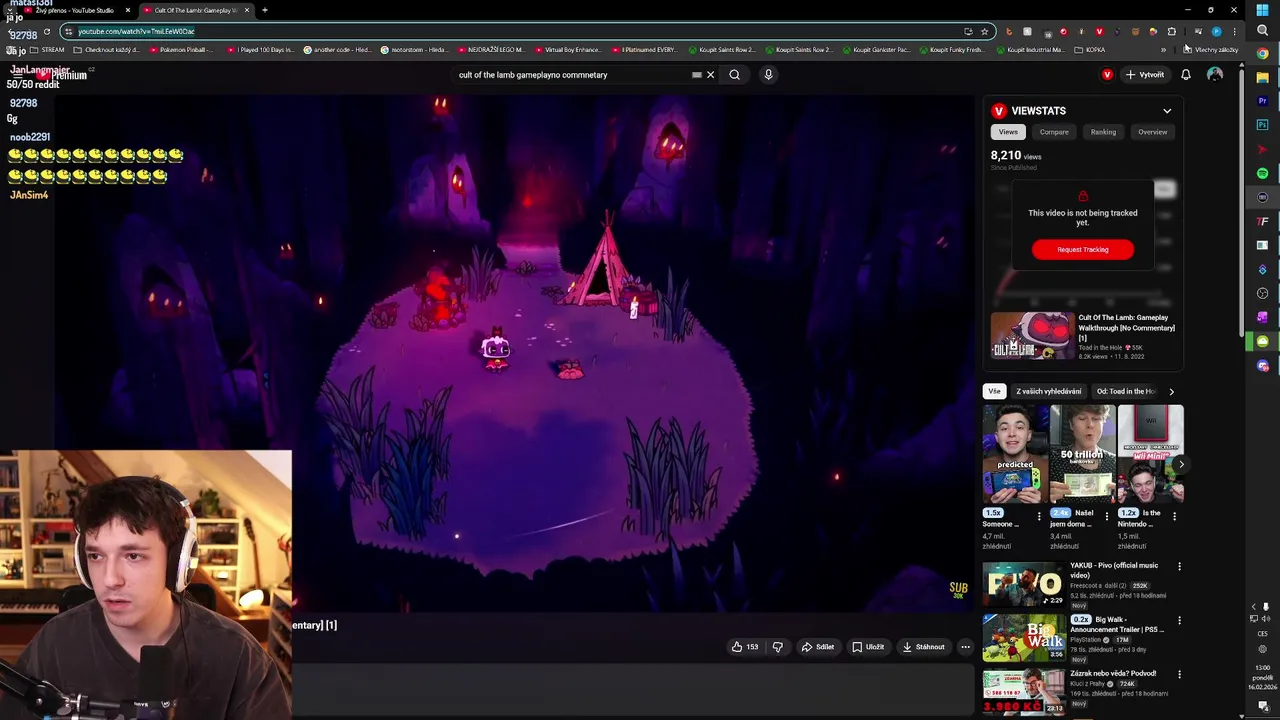Select 'Od: Toad in the Hole' chip
The image size is (1280, 720).
[1126, 391]
